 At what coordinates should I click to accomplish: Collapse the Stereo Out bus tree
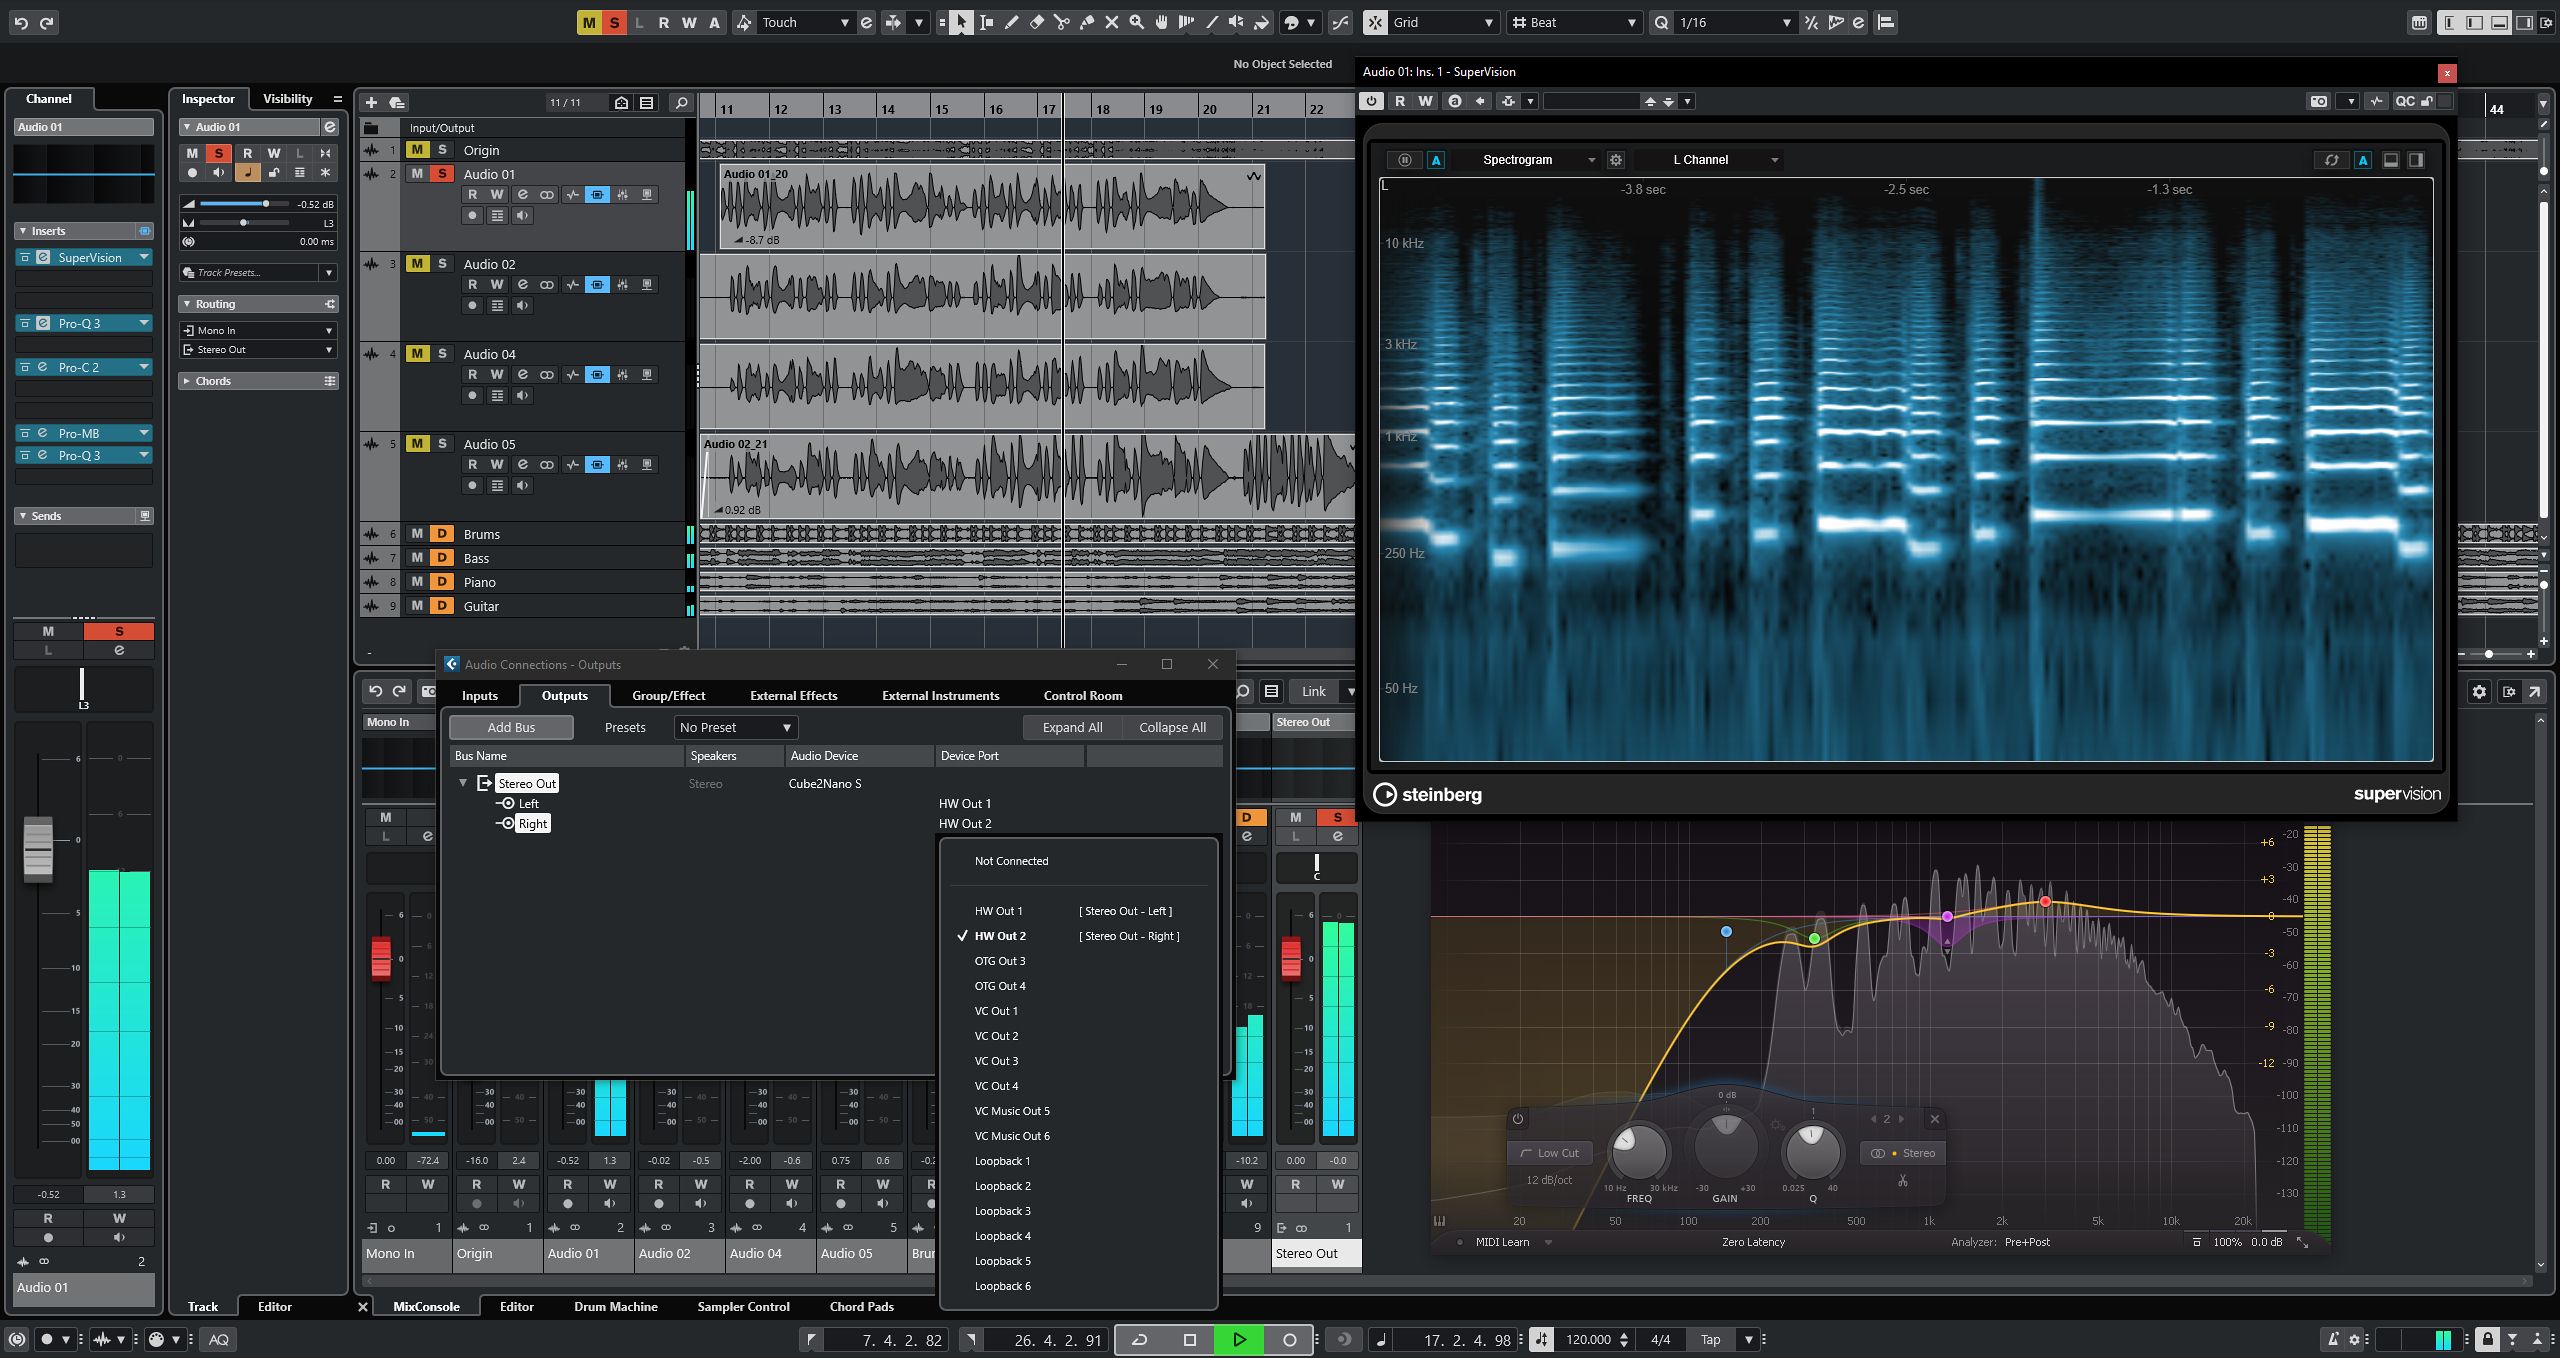(463, 783)
